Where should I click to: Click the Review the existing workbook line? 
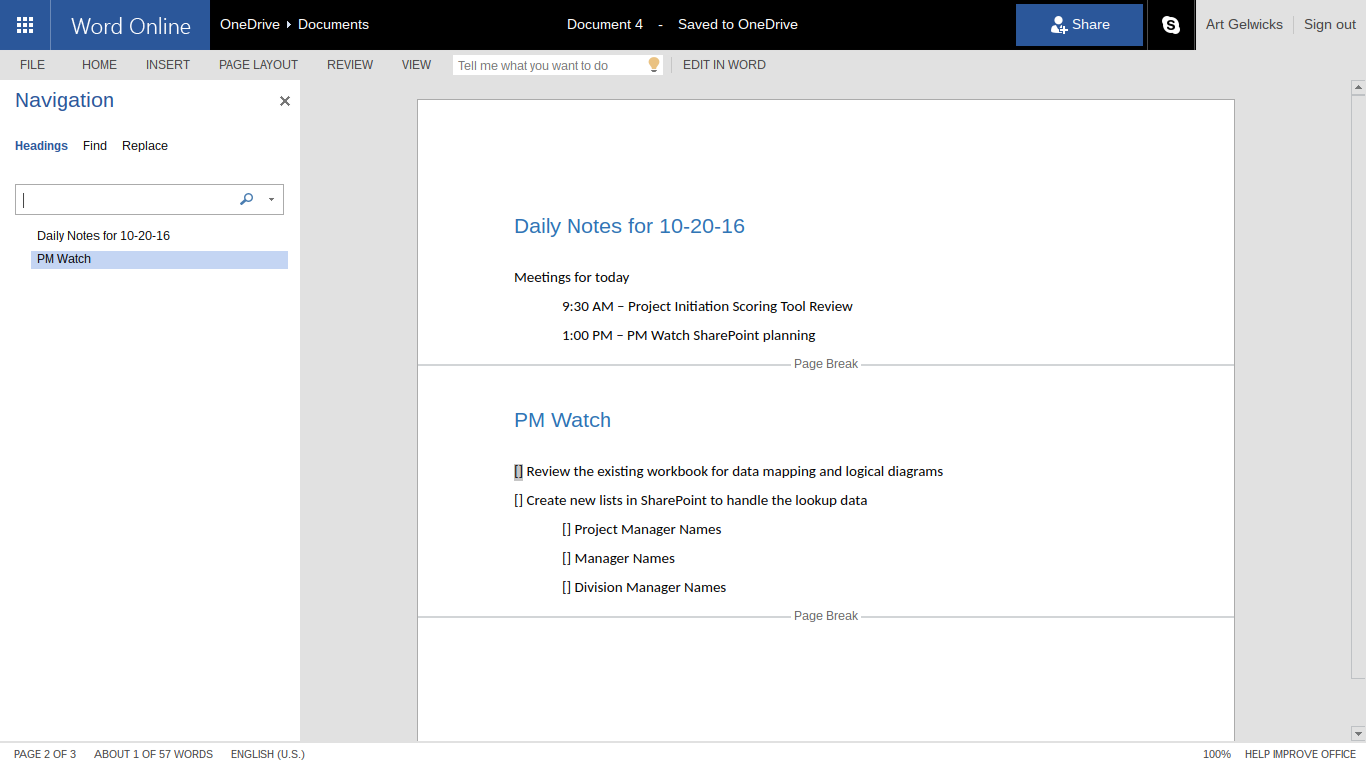pyautogui.click(x=728, y=472)
